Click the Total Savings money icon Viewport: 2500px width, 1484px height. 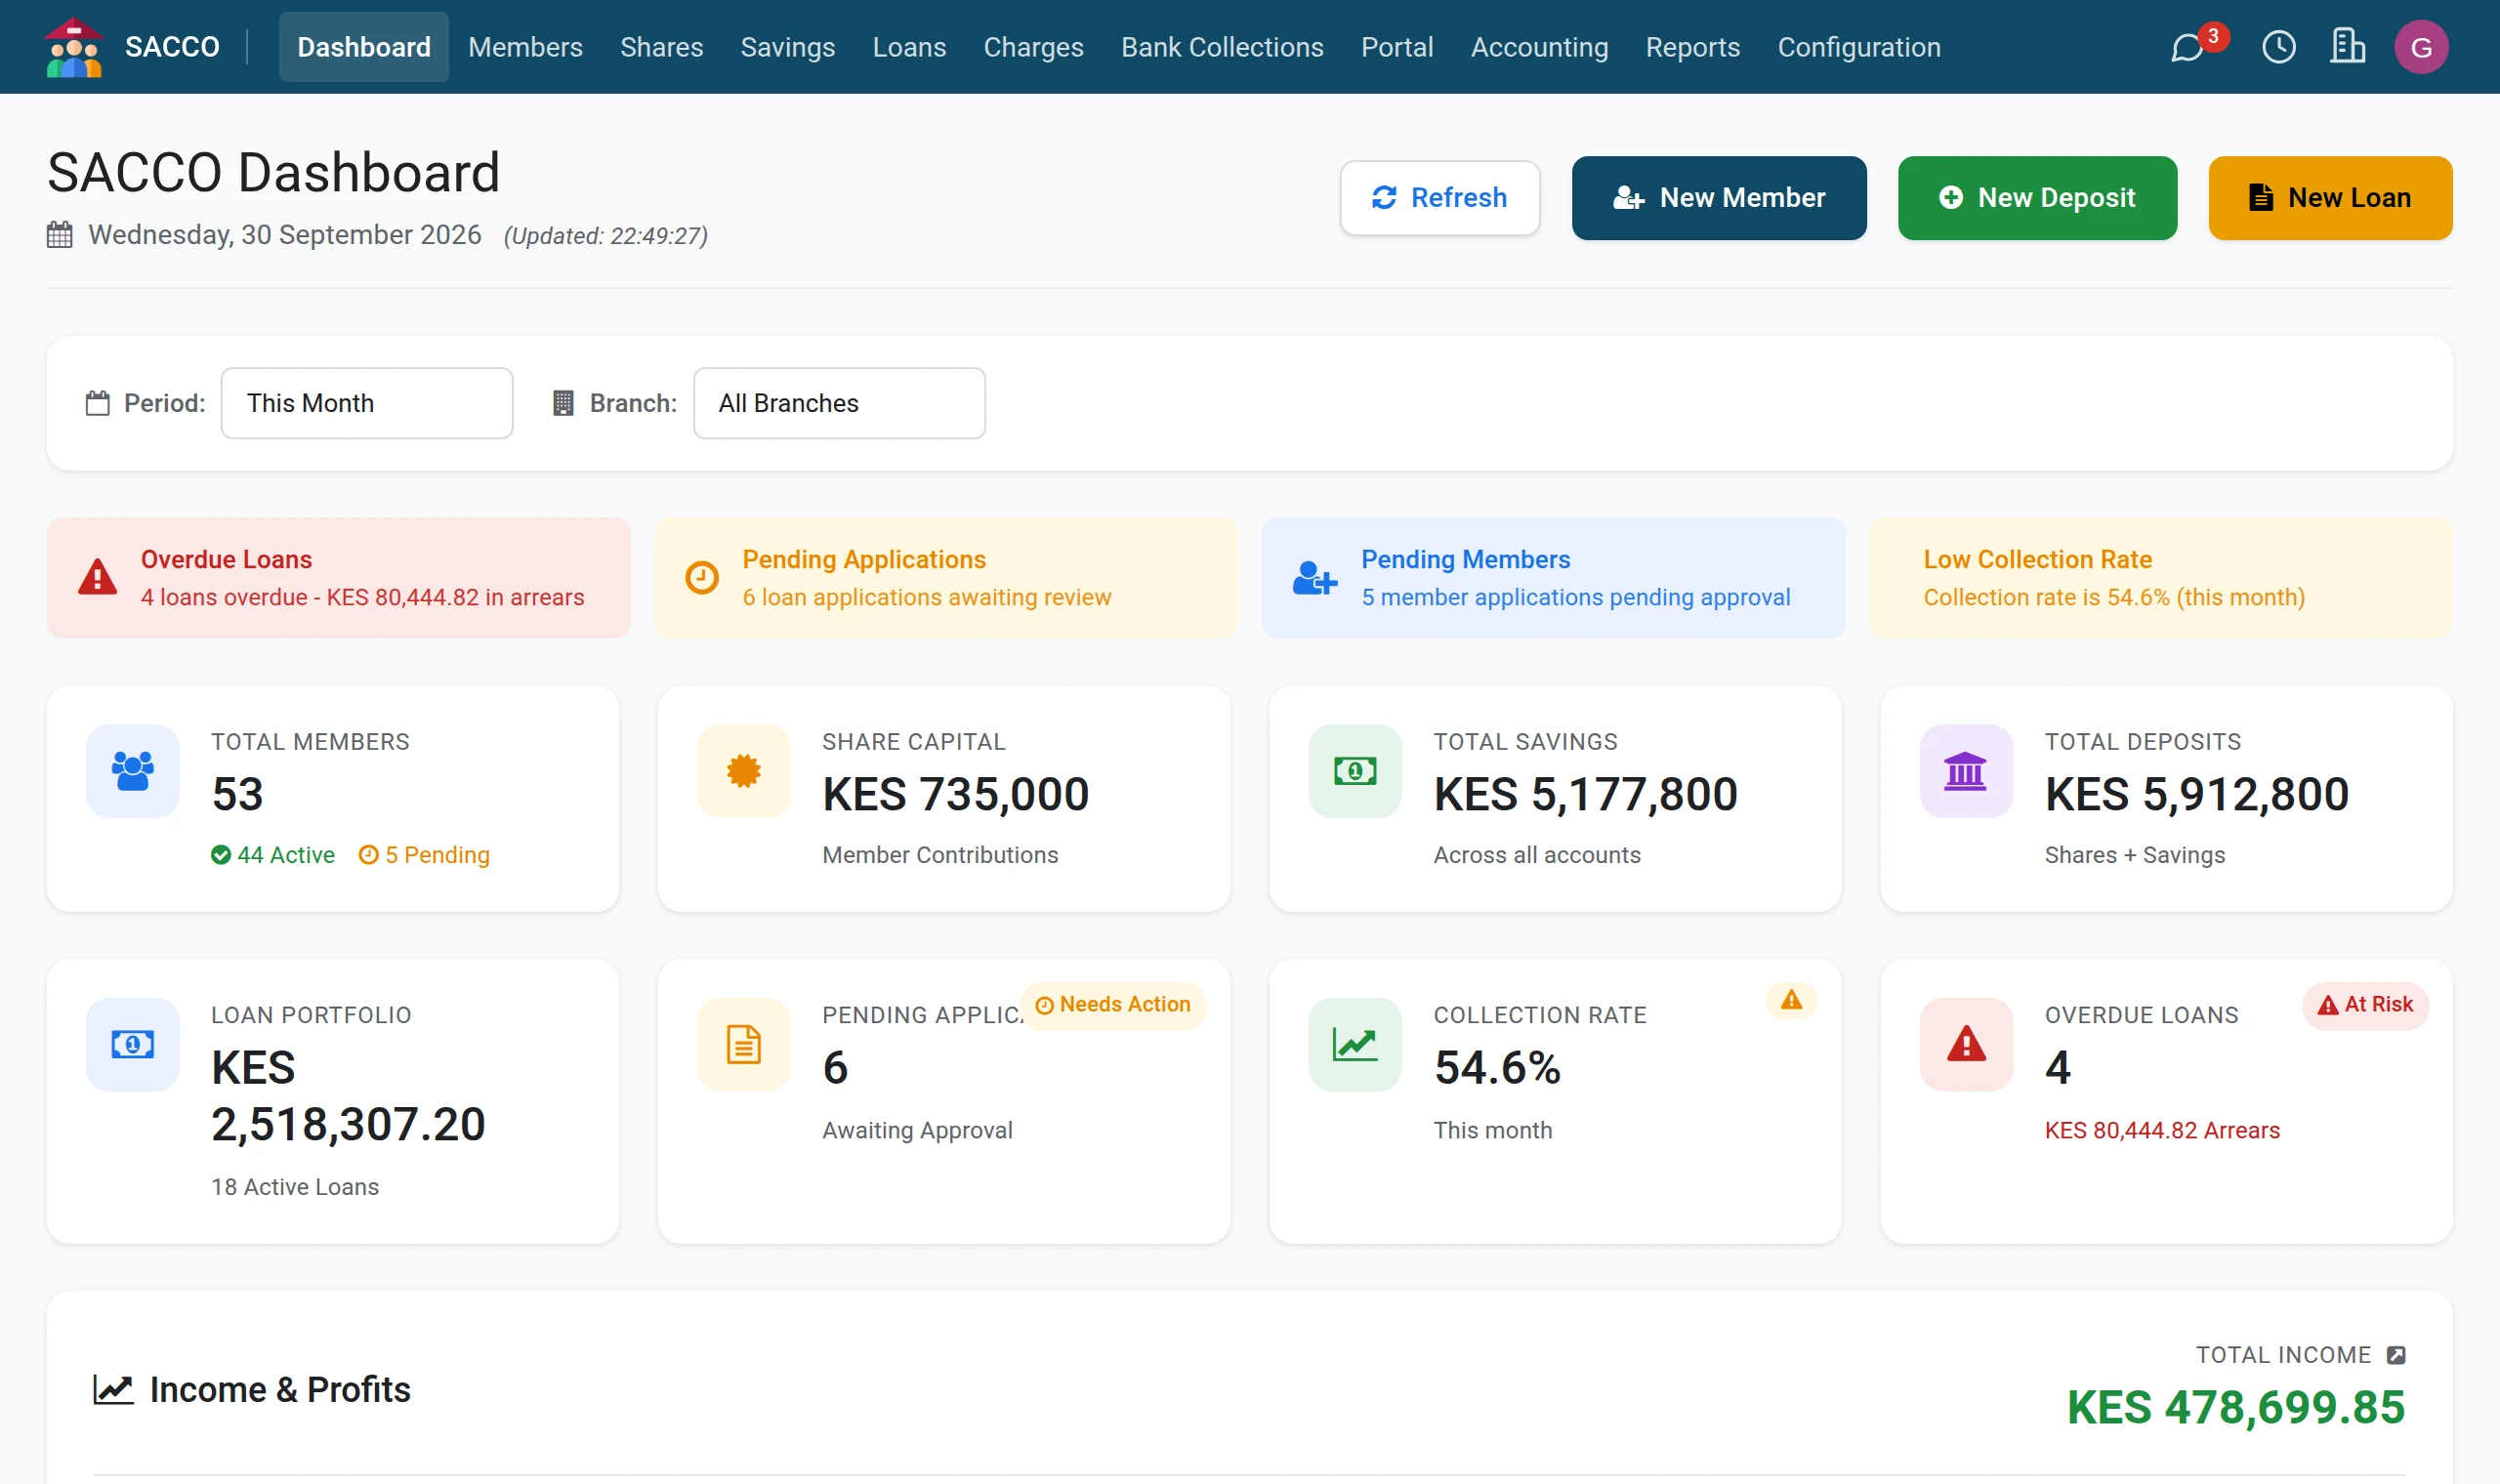tap(1355, 771)
